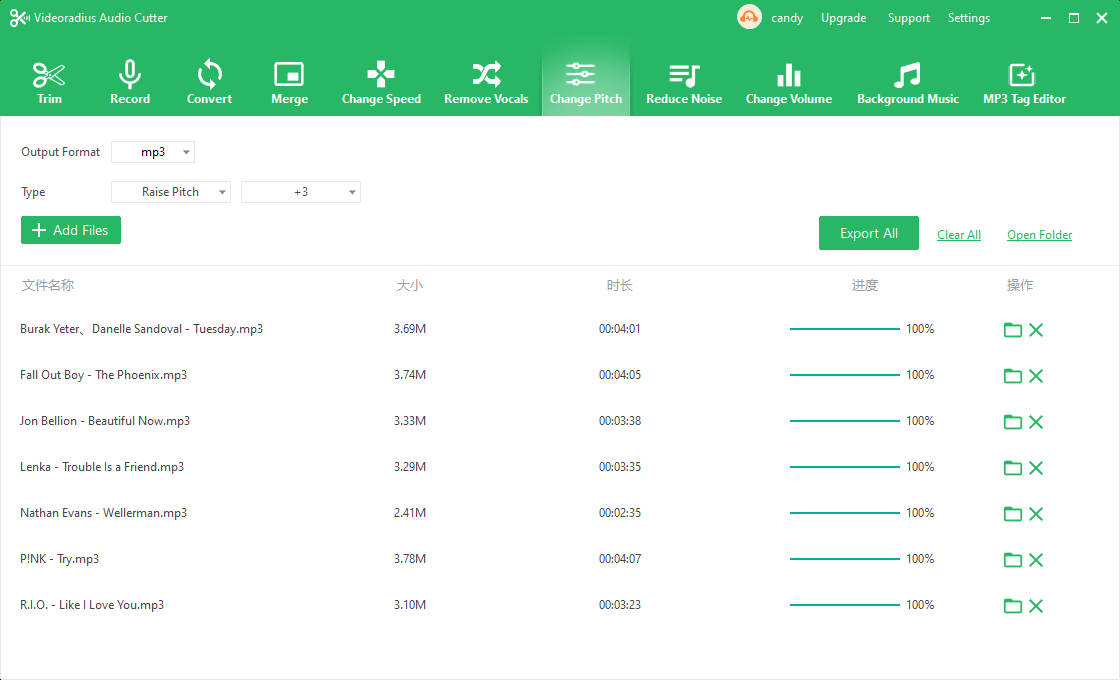Open the Record tool
The width and height of the screenshot is (1120, 680).
(130, 84)
